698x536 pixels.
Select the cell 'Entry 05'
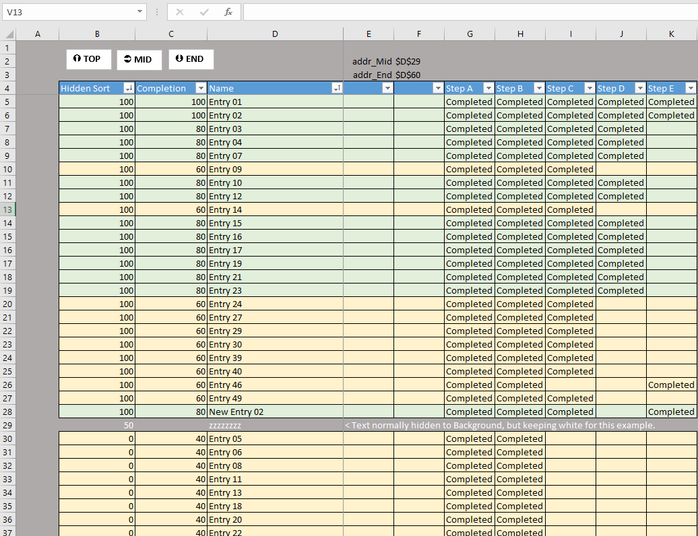pyautogui.click(x=275, y=439)
